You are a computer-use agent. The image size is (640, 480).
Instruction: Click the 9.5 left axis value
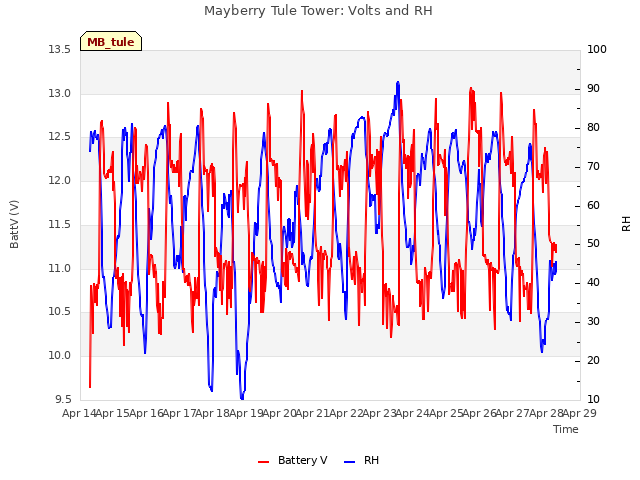(62, 399)
